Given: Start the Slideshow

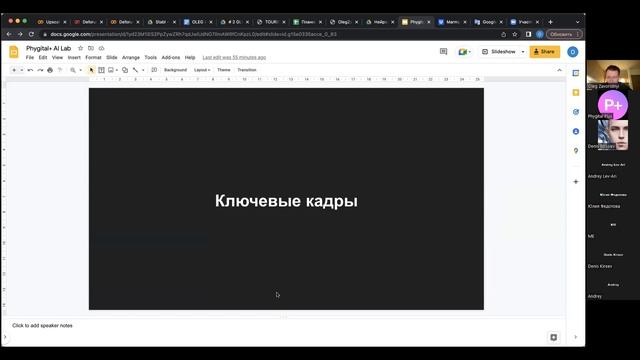Looking at the screenshot, I should pos(499,52).
